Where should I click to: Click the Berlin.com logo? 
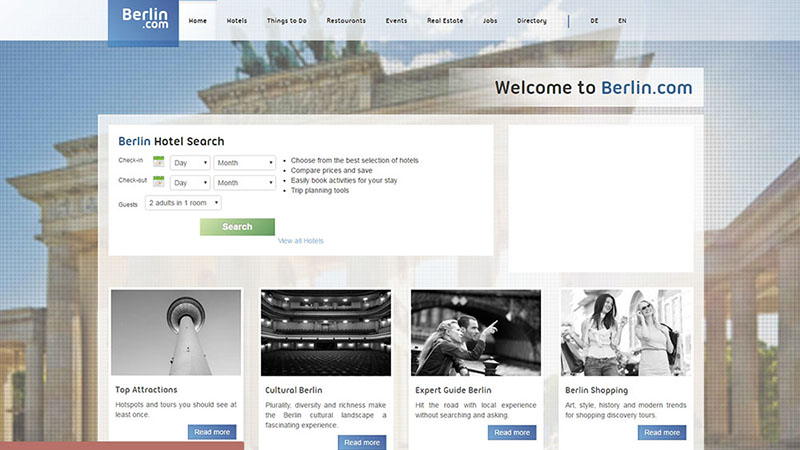[x=143, y=21]
